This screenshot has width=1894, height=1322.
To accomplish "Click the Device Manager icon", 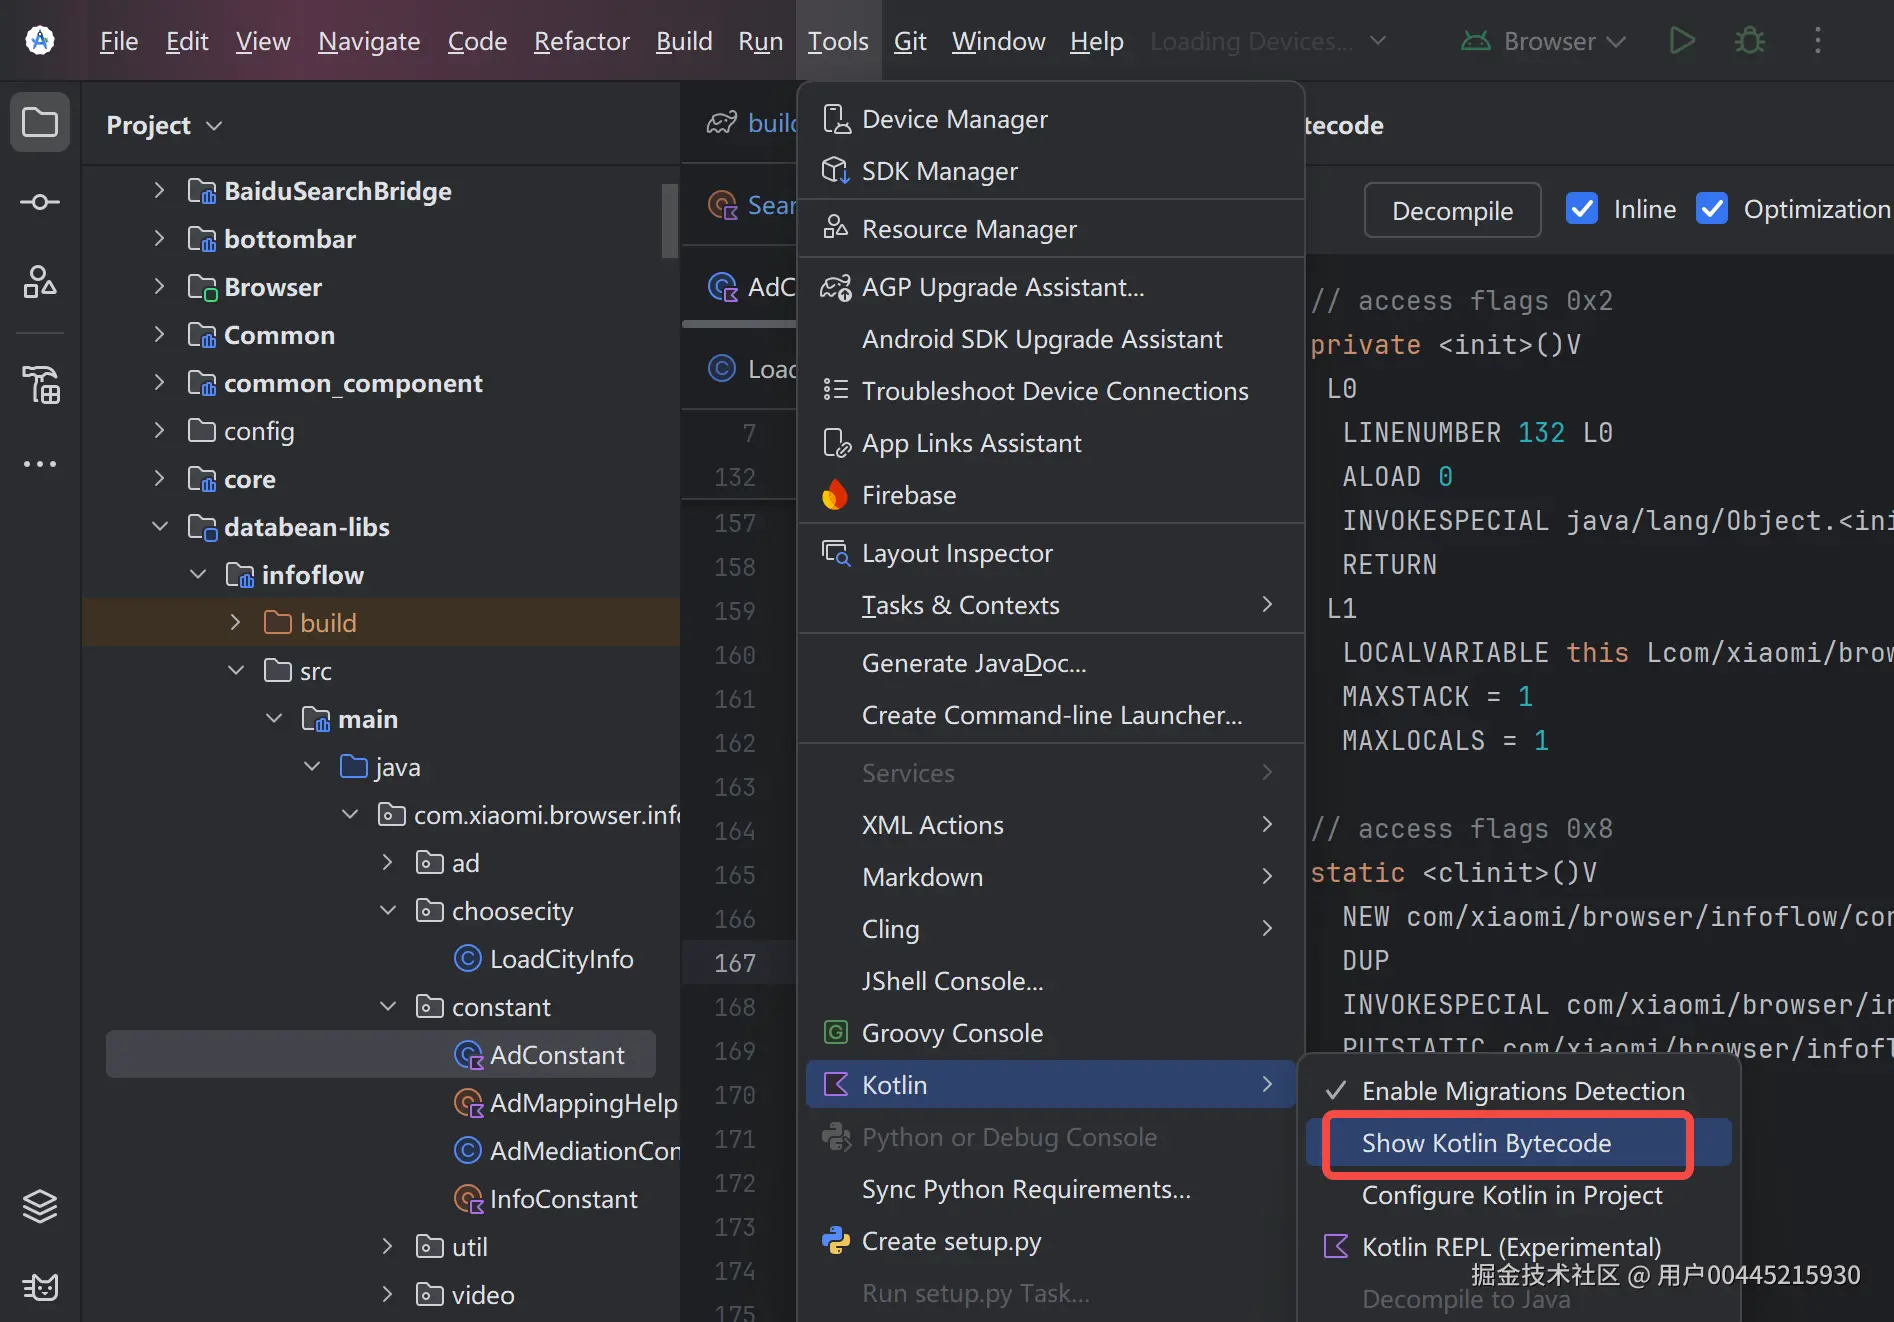I will tap(835, 119).
